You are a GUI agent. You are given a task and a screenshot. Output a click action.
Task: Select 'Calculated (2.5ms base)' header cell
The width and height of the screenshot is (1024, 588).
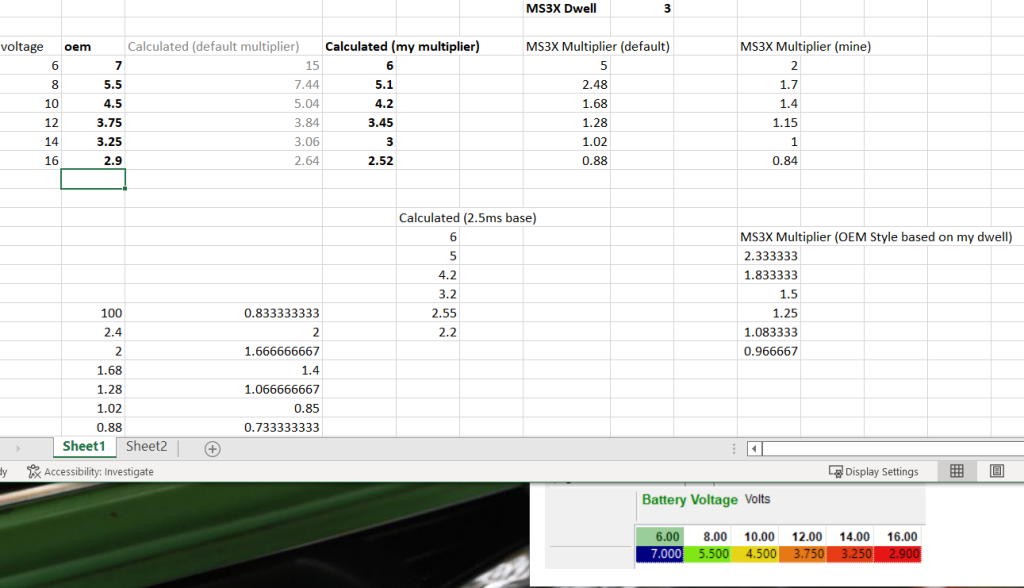468,218
